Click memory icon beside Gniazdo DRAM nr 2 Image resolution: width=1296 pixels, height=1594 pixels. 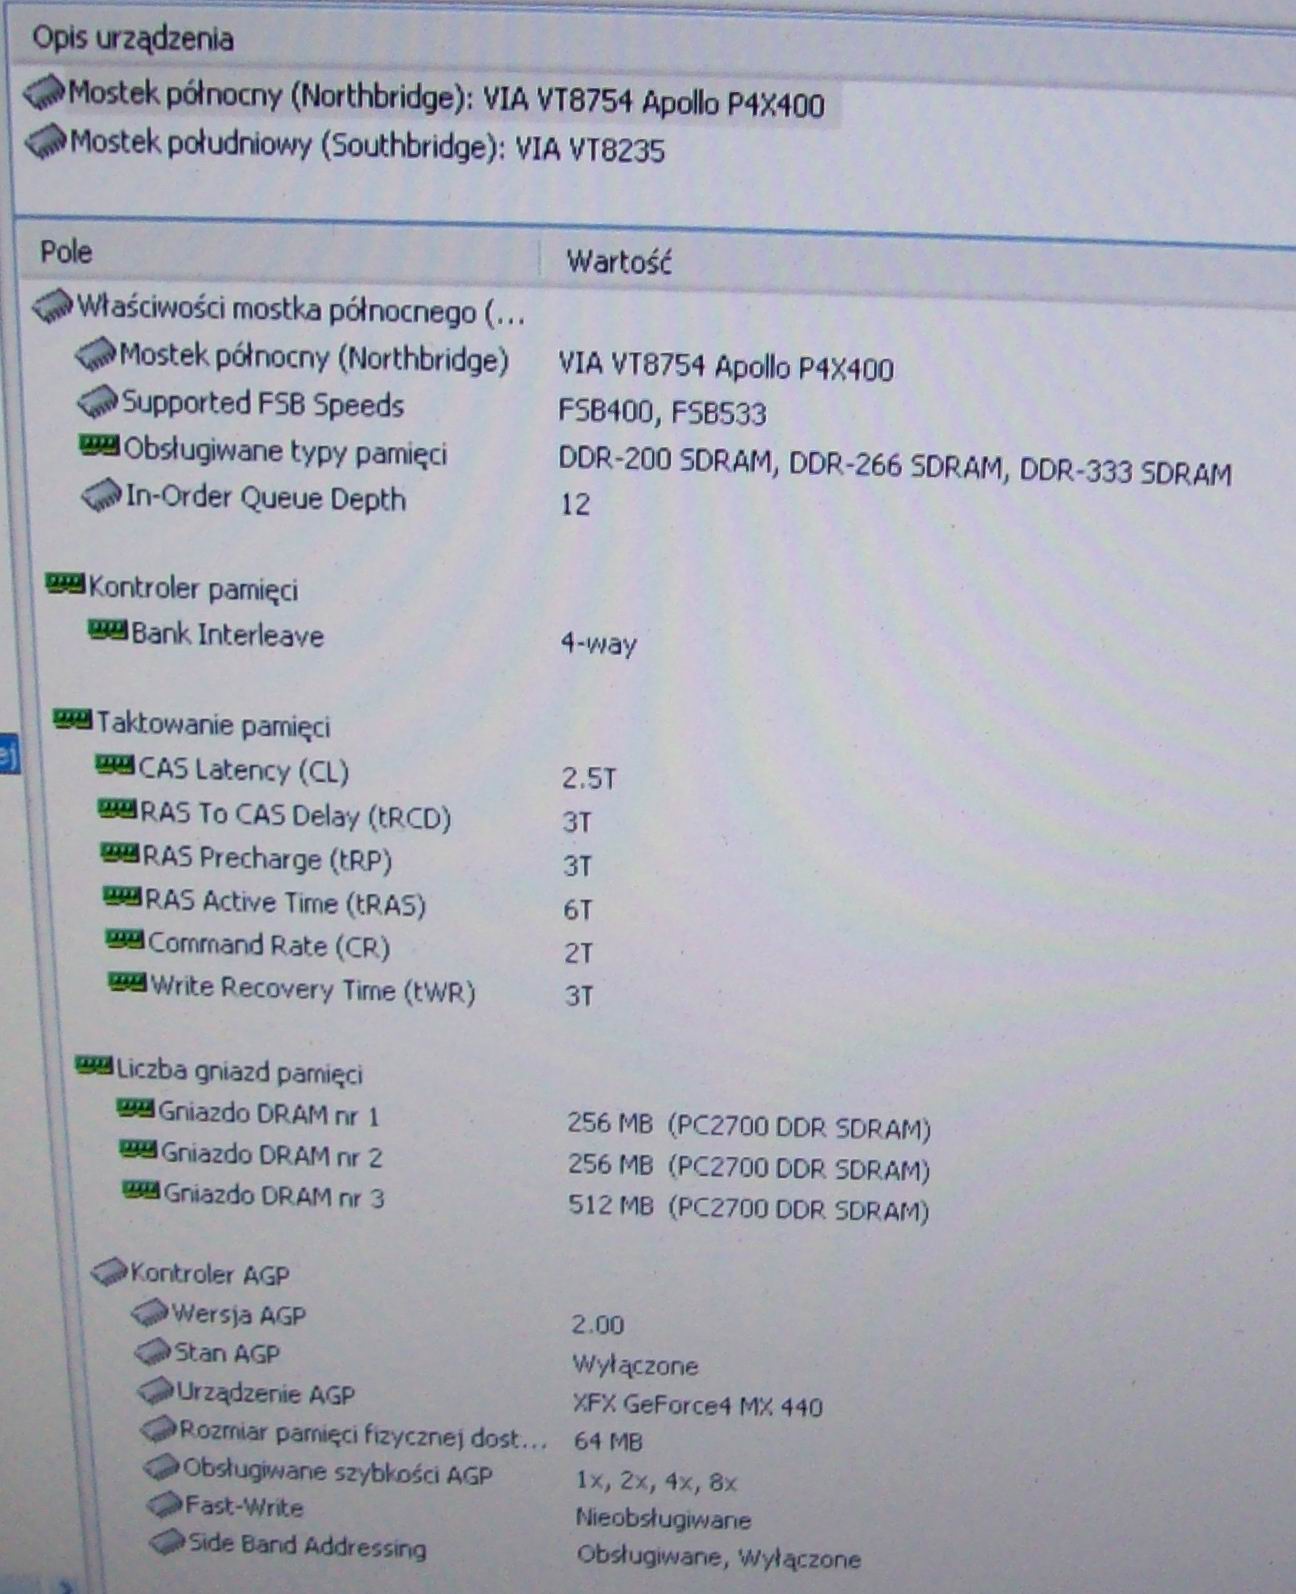pos(138,1148)
